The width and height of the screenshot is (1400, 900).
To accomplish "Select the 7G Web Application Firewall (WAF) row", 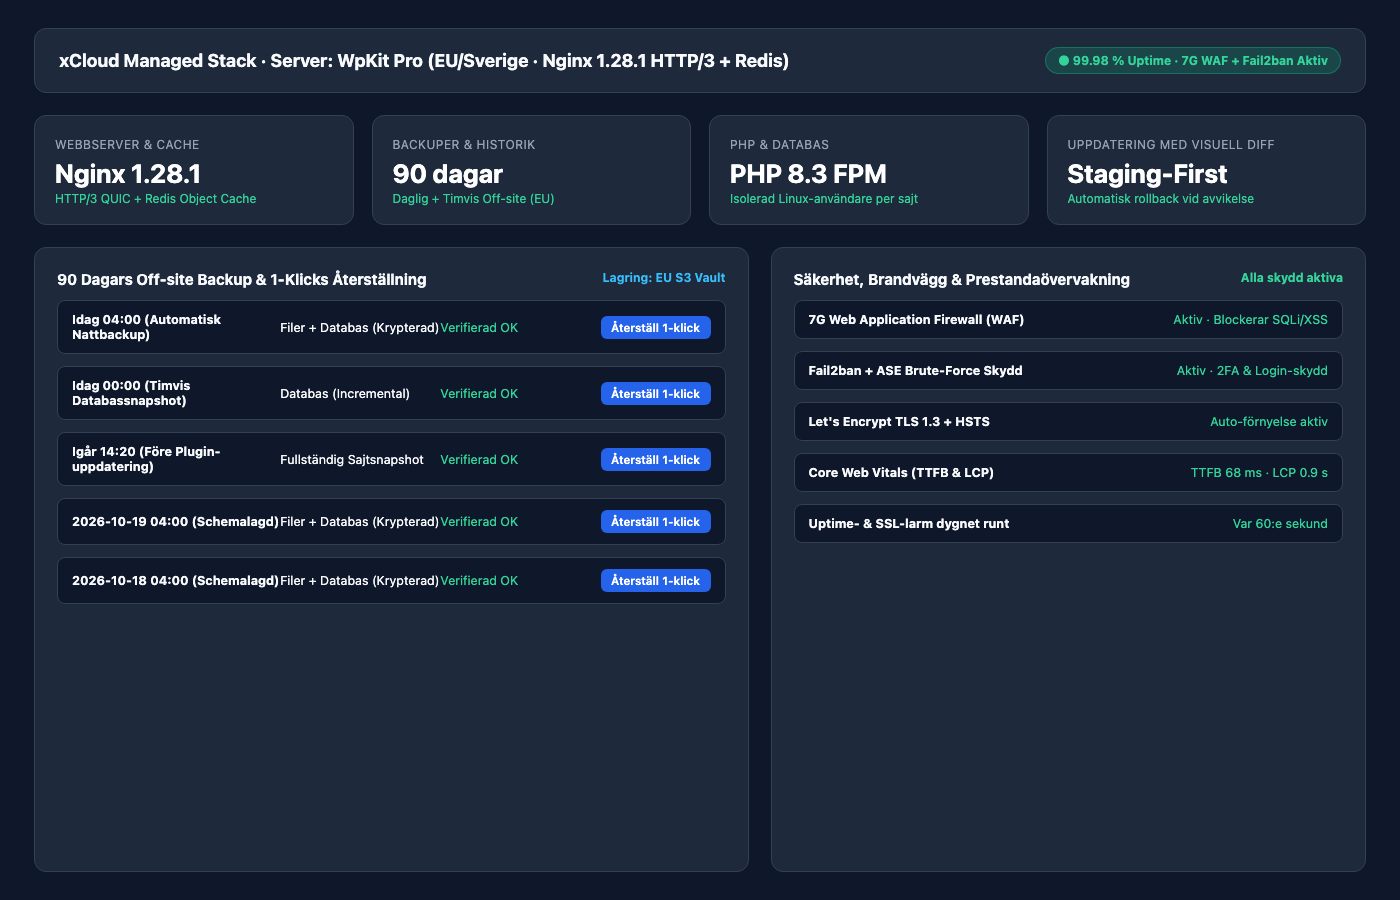I will click(x=1068, y=320).
